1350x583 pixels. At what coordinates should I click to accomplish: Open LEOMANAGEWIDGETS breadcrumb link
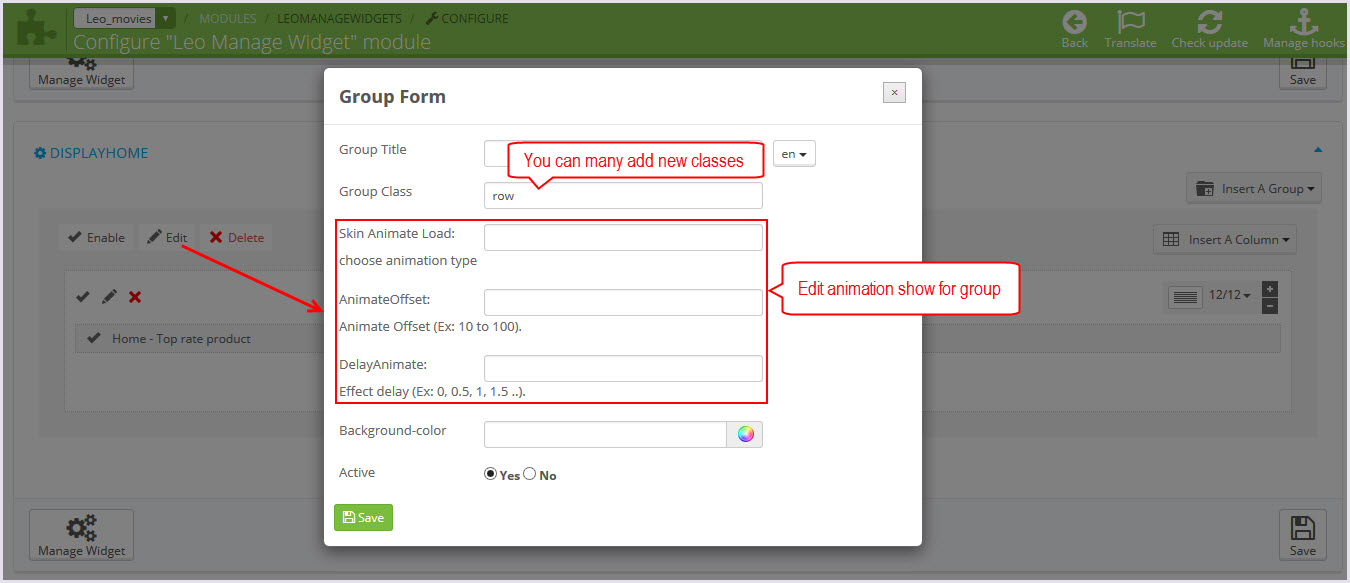(x=339, y=18)
